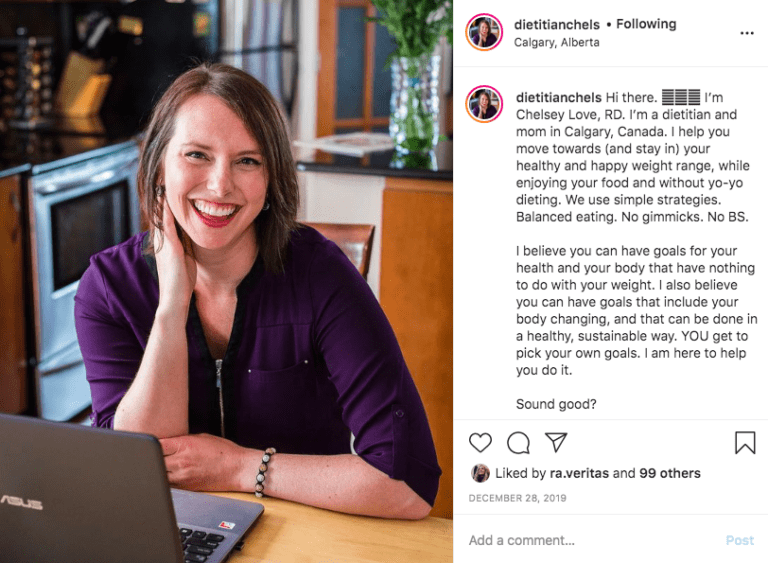Share post with the paper plane icon
The width and height of the screenshot is (768, 563).
[556, 442]
